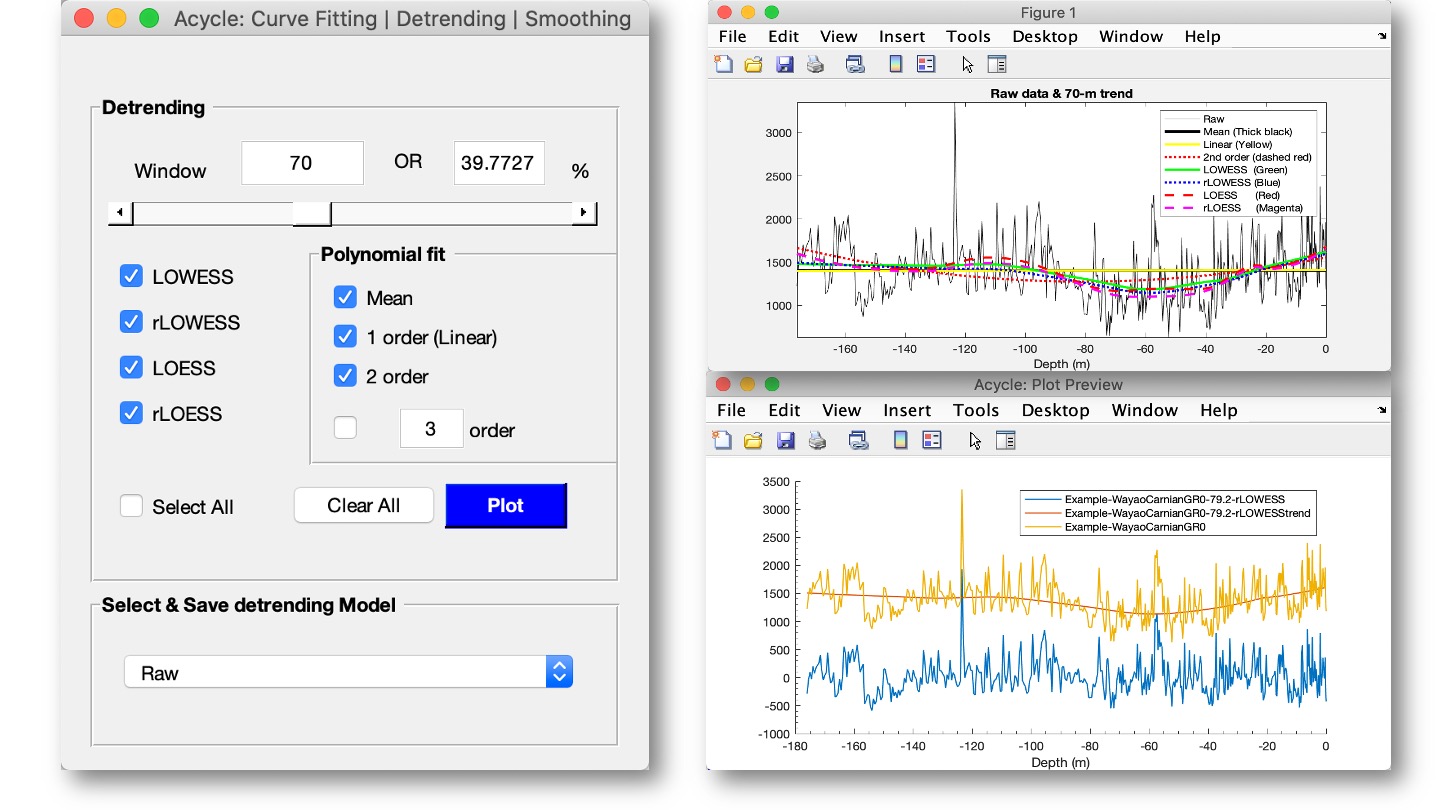
Task: Click the polynomial order field showing 3
Action: pyautogui.click(x=431, y=429)
